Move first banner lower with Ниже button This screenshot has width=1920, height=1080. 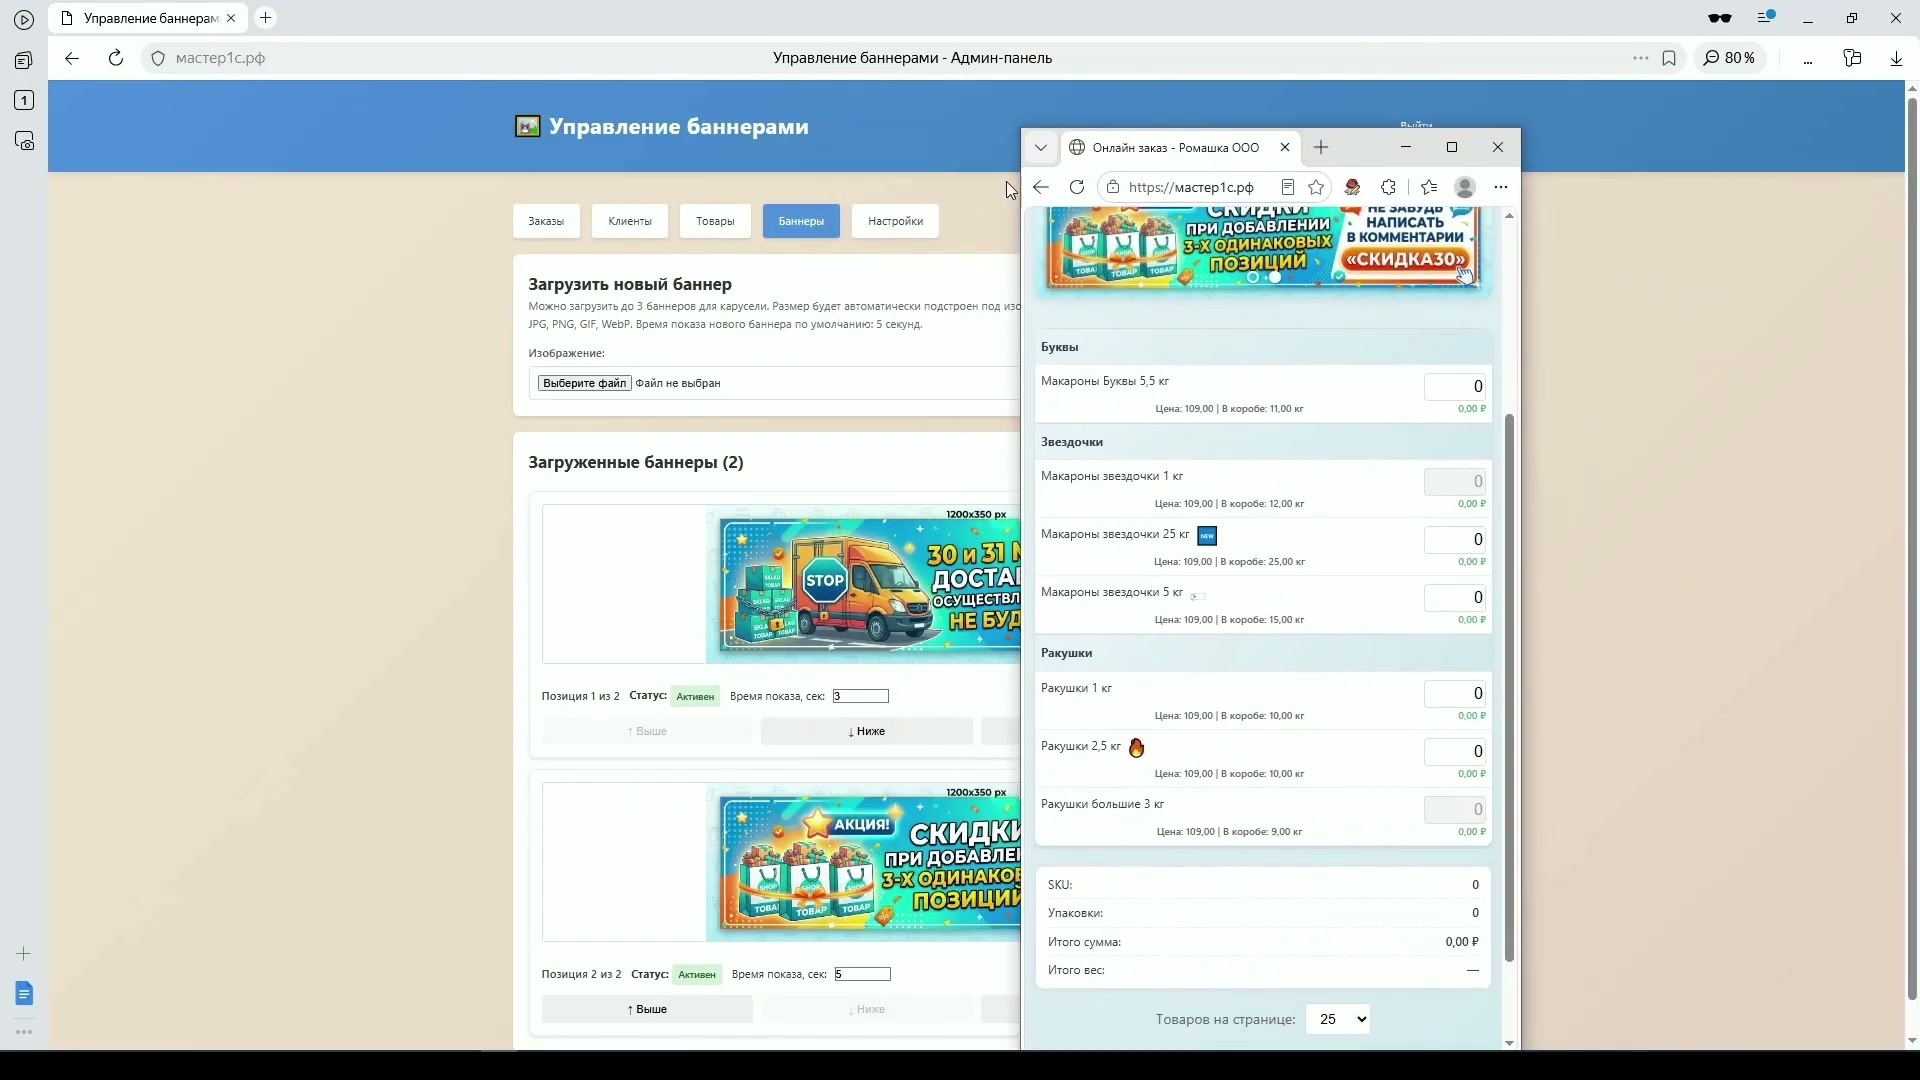tap(866, 731)
